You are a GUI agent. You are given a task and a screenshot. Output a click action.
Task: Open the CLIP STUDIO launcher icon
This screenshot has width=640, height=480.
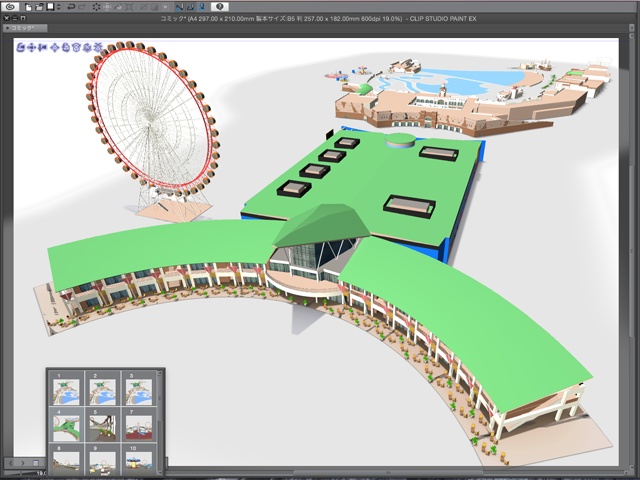coord(10,7)
